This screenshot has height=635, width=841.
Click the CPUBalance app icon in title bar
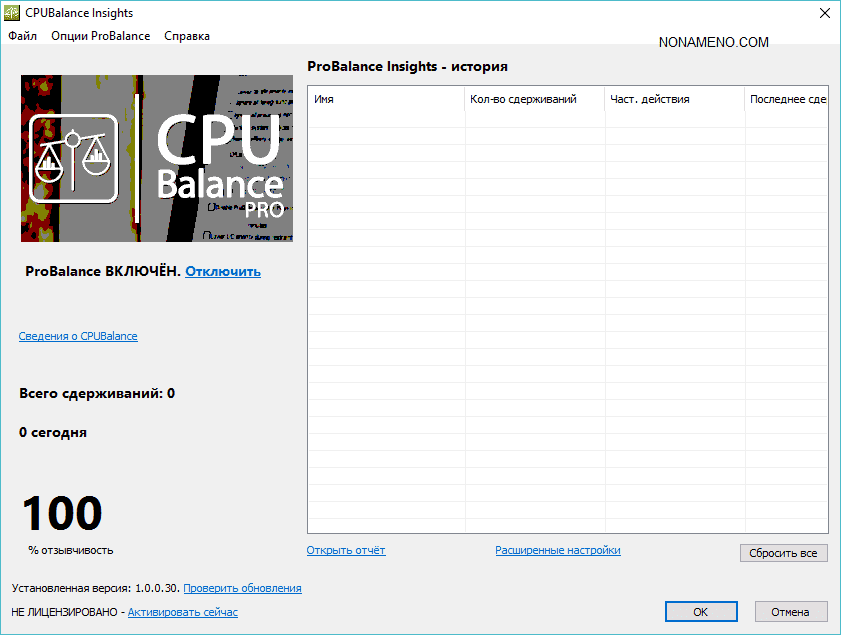click(13, 13)
